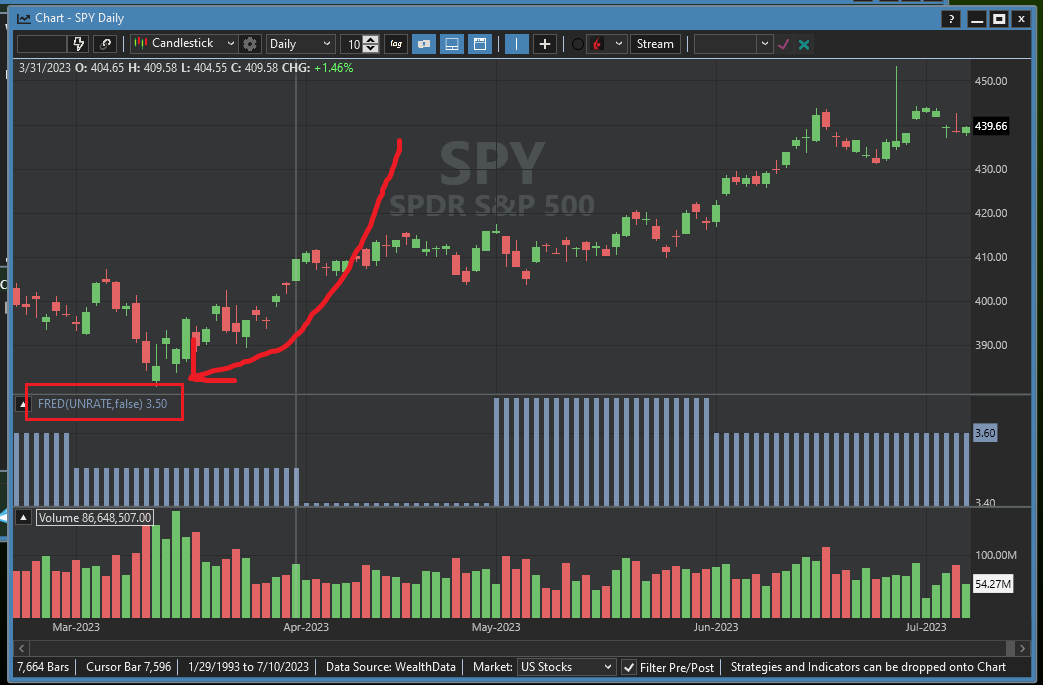Image resolution: width=1043 pixels, height=685 pixels.
Task: Click the 1/29/1993 to 7/10/2023 date range
Action: click(249, 667)
